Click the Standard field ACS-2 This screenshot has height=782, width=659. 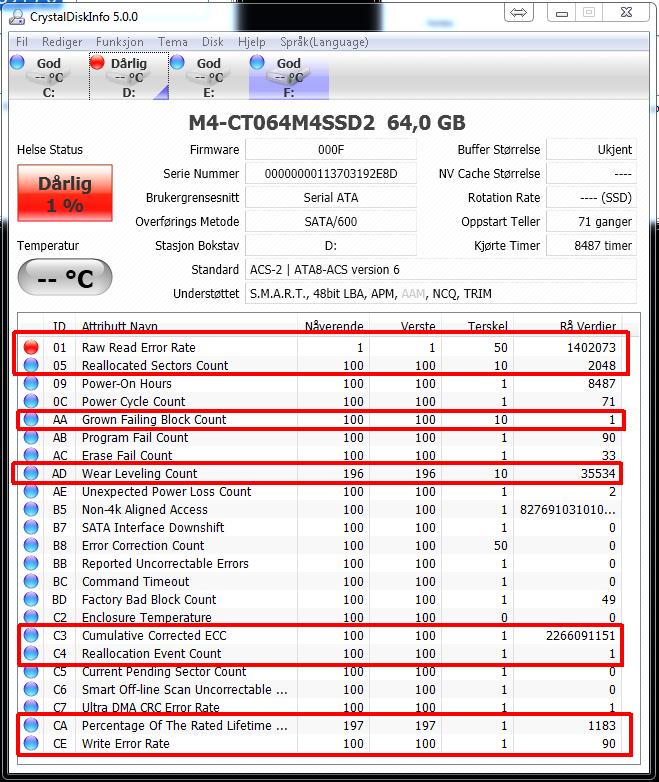click(x=441, y=269)
